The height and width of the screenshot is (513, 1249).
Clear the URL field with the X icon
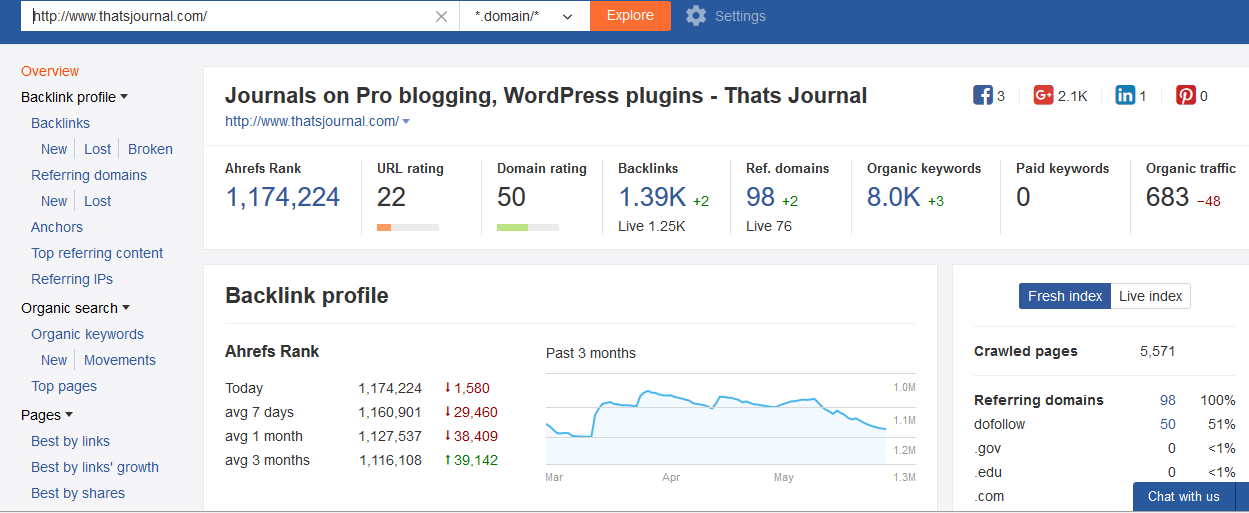[442, 16]
